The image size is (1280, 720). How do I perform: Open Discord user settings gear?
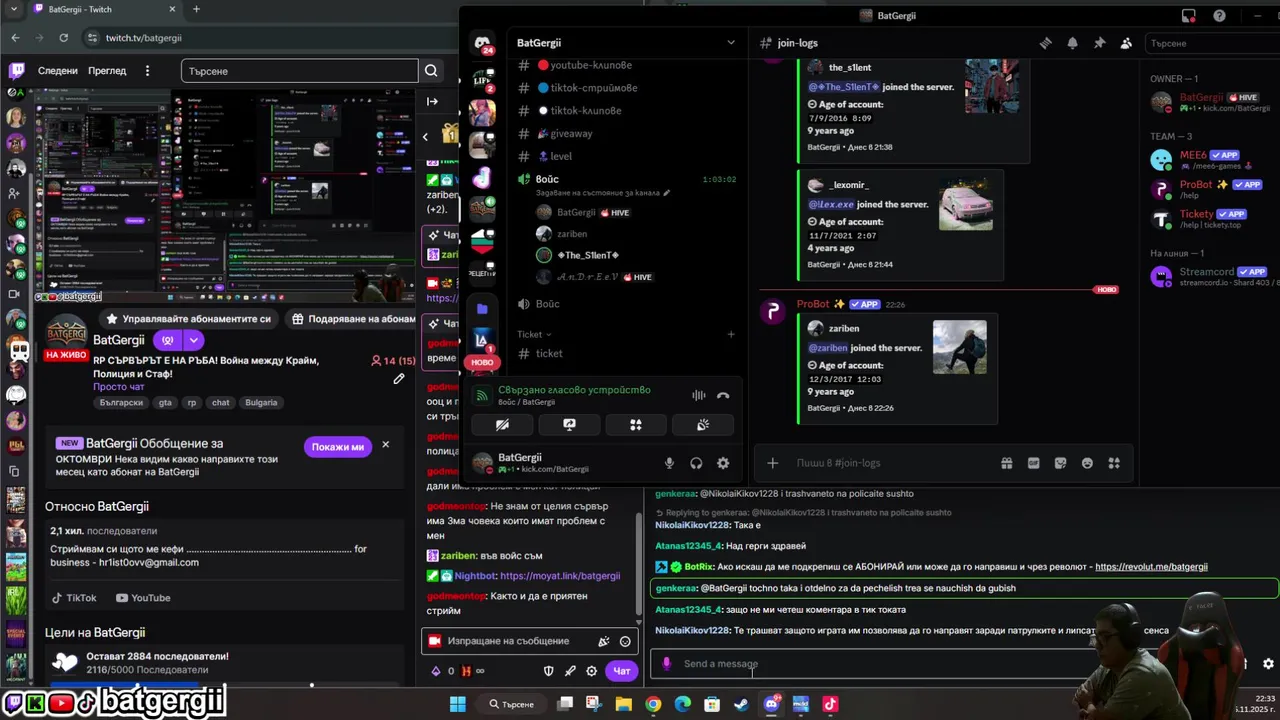coord(723,463)
